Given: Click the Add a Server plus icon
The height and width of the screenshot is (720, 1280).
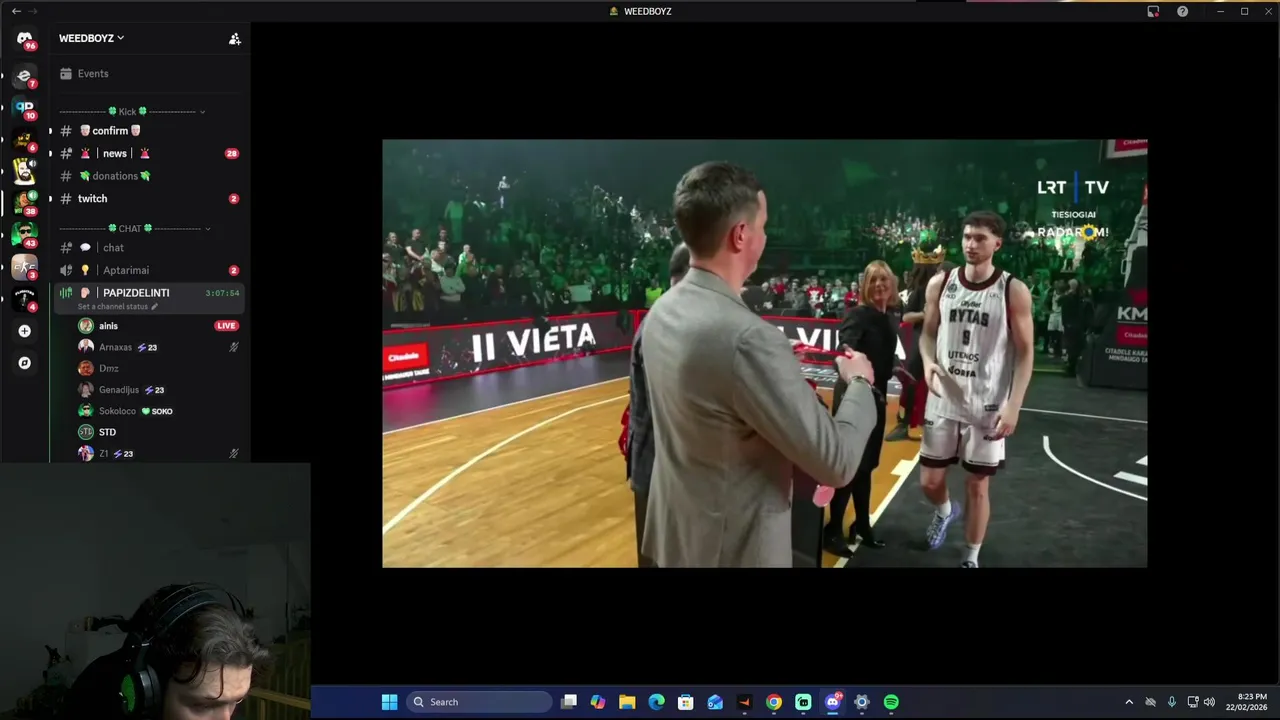Looking at the screenshot, I should coord(24,331).
